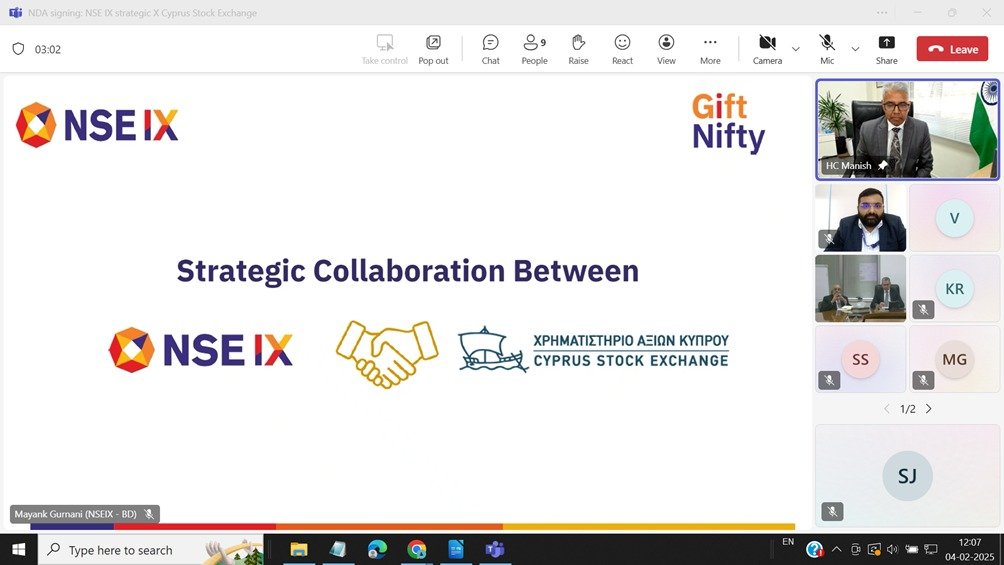1004x565 pixels.
Task: Open the React emoji menu
Action: click(622, 49)
